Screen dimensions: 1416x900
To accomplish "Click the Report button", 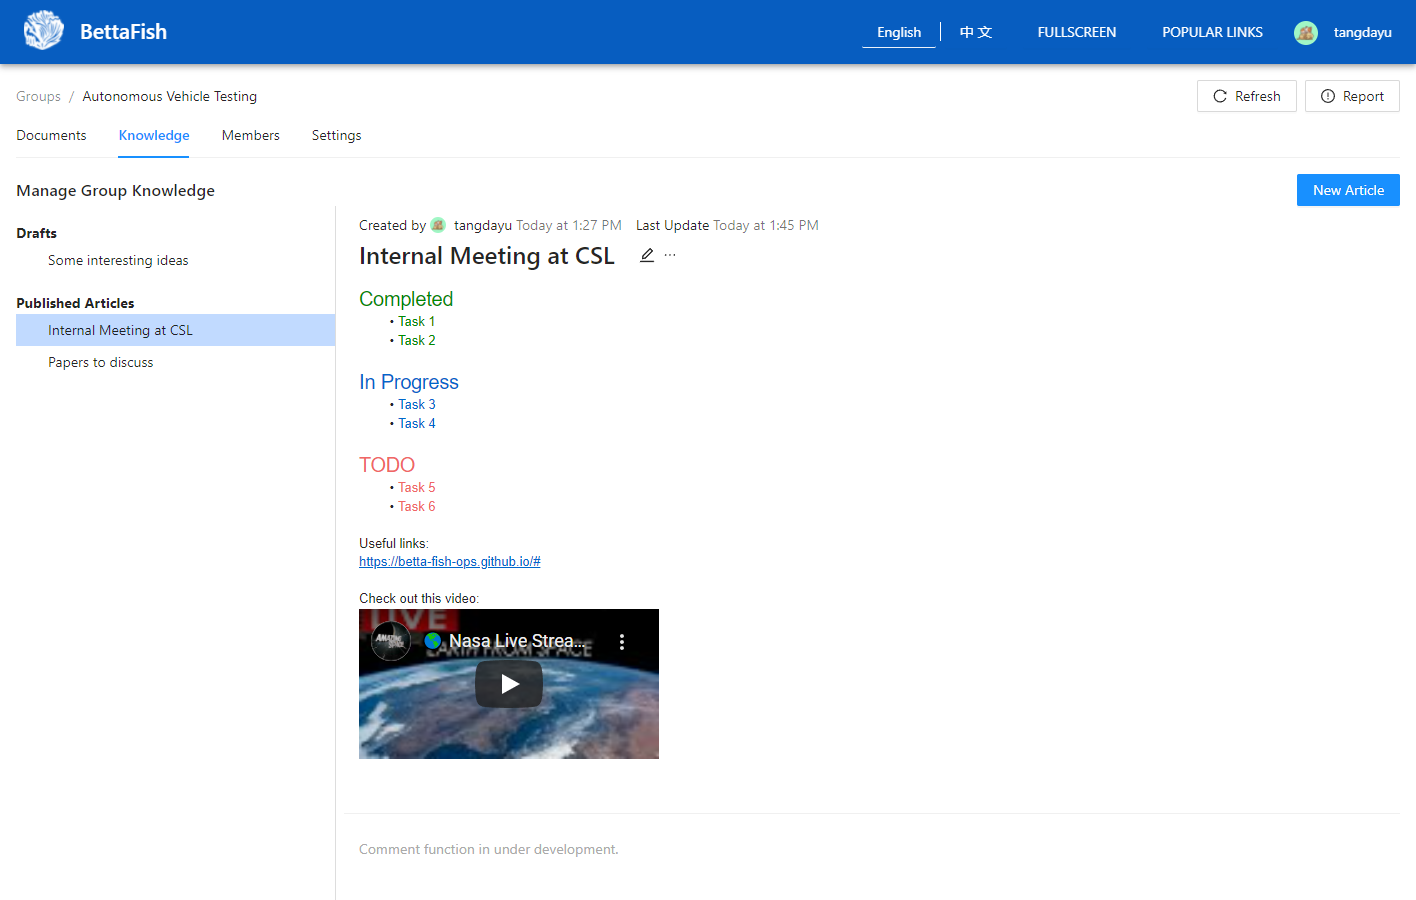I will pyautogui.click(x=1352, y=96).
